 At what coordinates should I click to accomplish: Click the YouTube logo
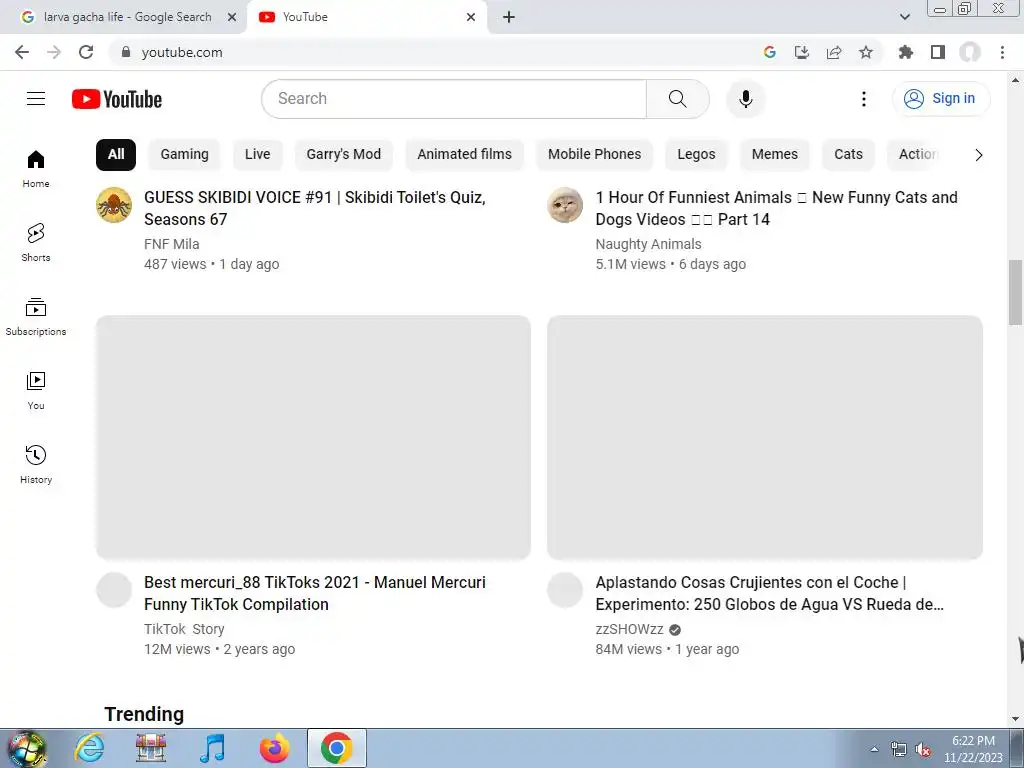coord(117,99)
